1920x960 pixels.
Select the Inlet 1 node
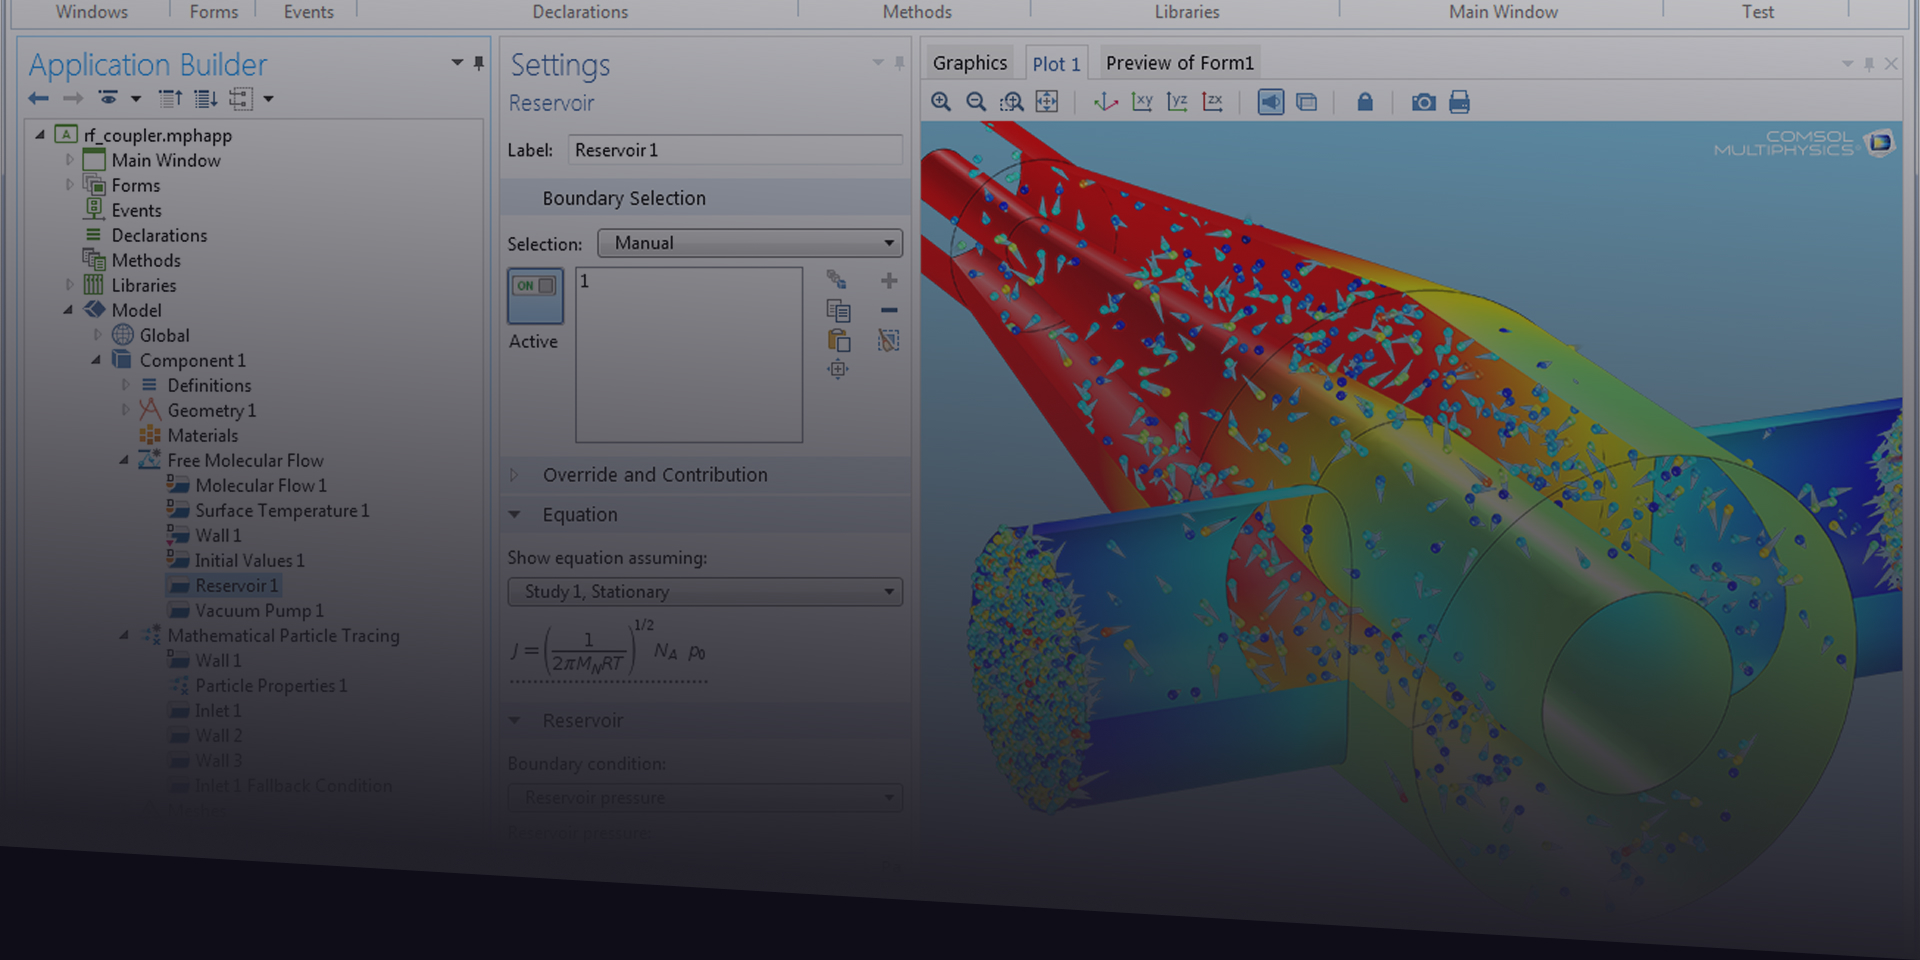click(218, 710)
